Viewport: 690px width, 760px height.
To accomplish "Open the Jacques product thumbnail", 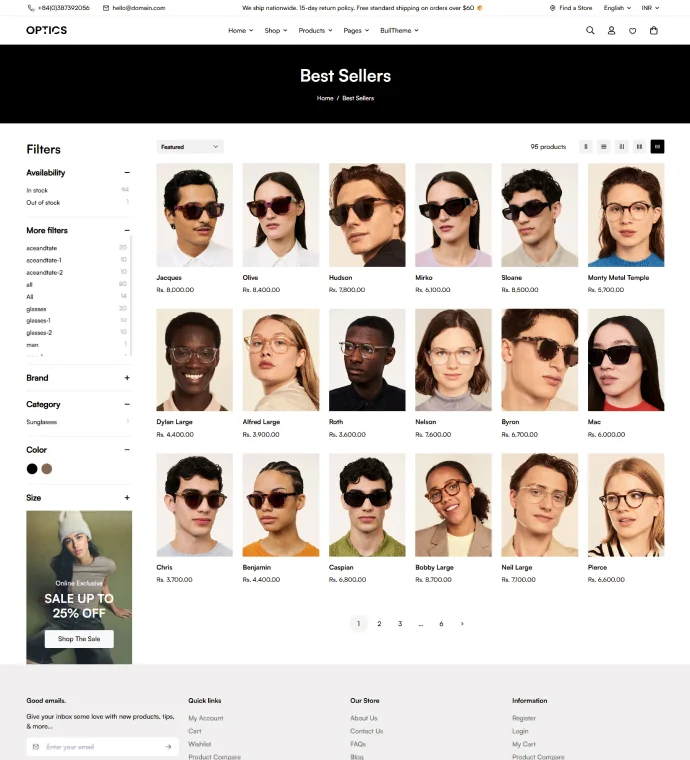I will [194, 215].
